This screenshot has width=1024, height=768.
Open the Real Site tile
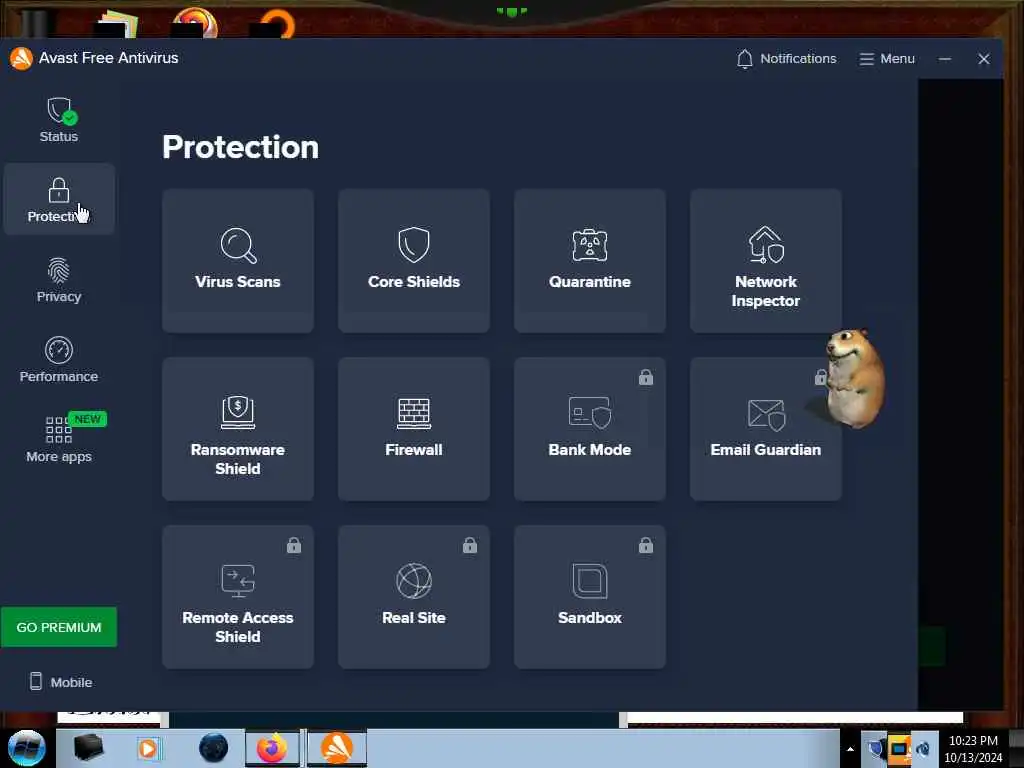(x=413, y=597)
